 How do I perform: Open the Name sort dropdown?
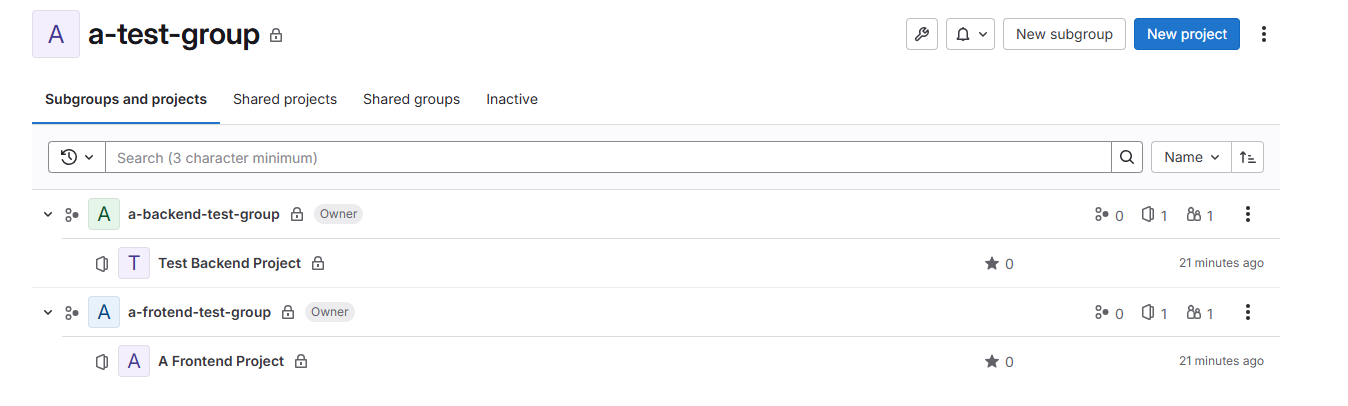pyautogui.click(x=1191, y=157)
